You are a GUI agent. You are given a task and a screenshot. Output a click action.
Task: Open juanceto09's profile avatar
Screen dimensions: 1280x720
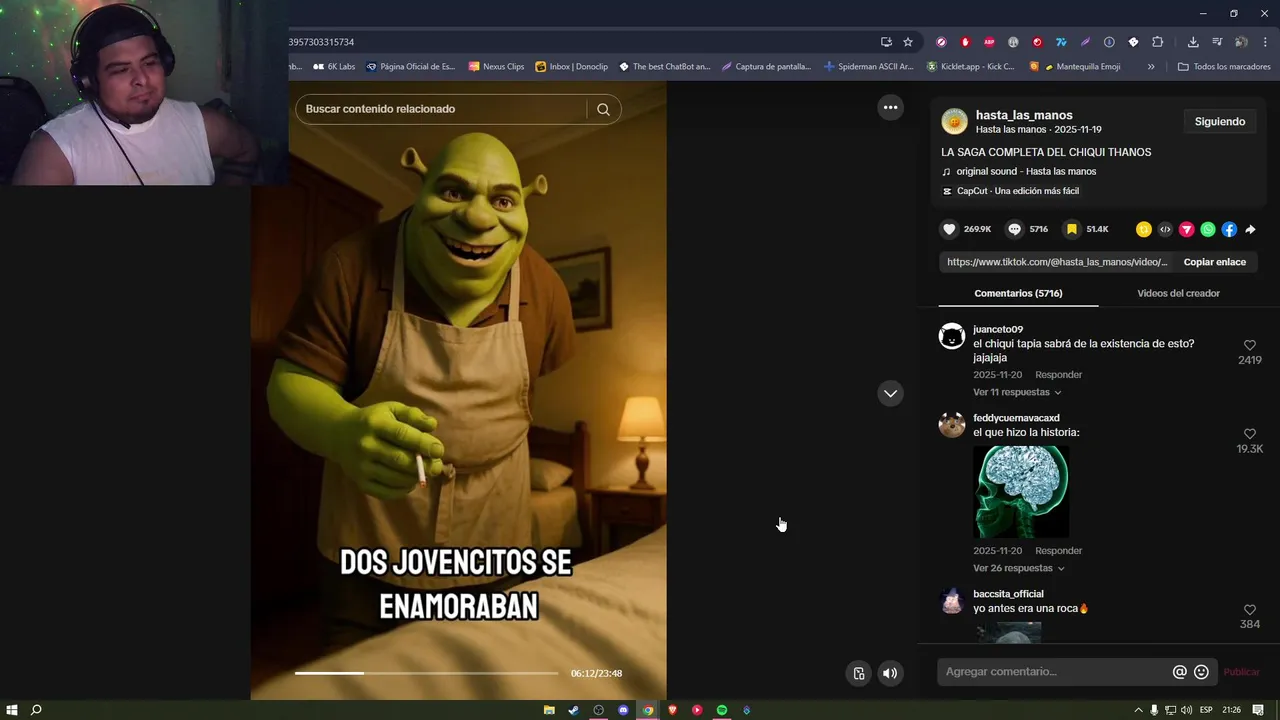[x=952, y=336]
